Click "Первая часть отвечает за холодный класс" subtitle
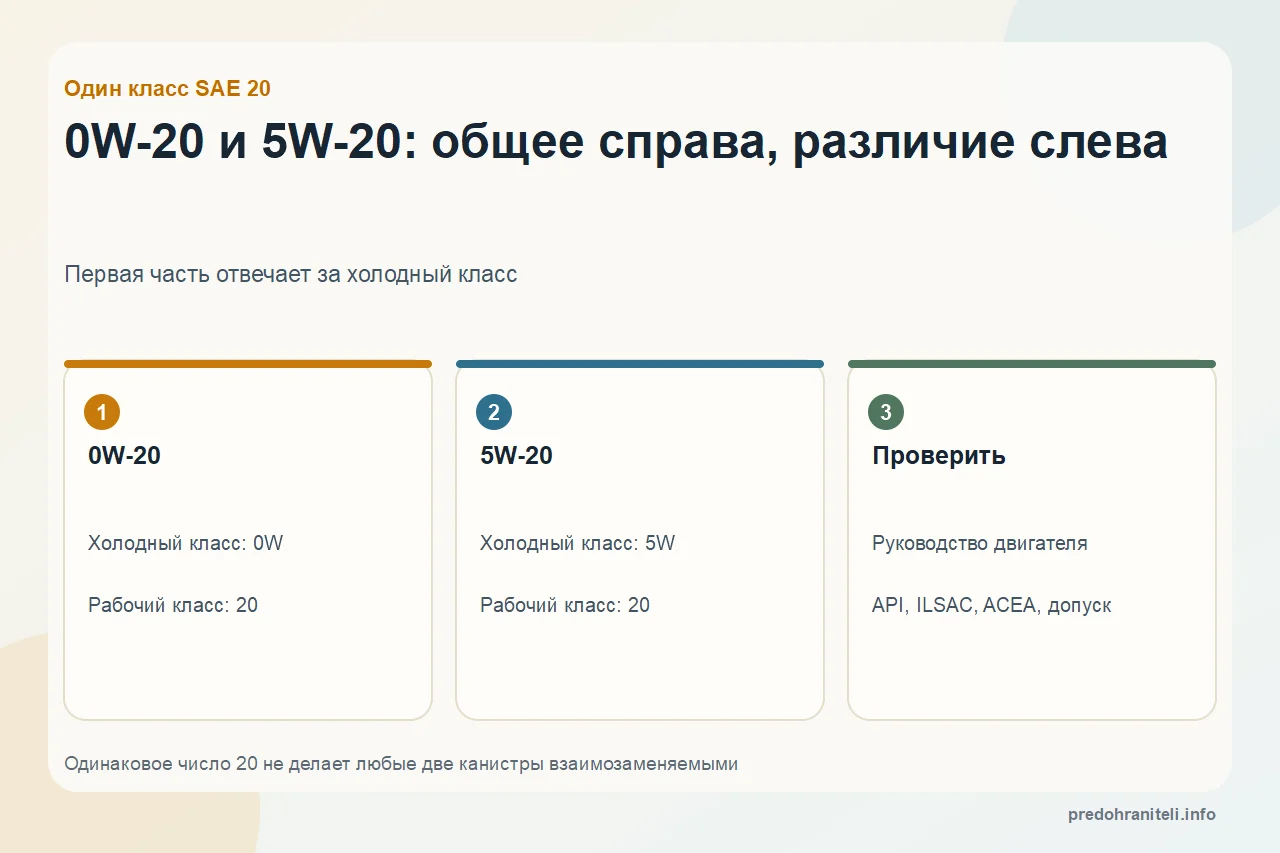The image size is (1280, 853). 291,274
